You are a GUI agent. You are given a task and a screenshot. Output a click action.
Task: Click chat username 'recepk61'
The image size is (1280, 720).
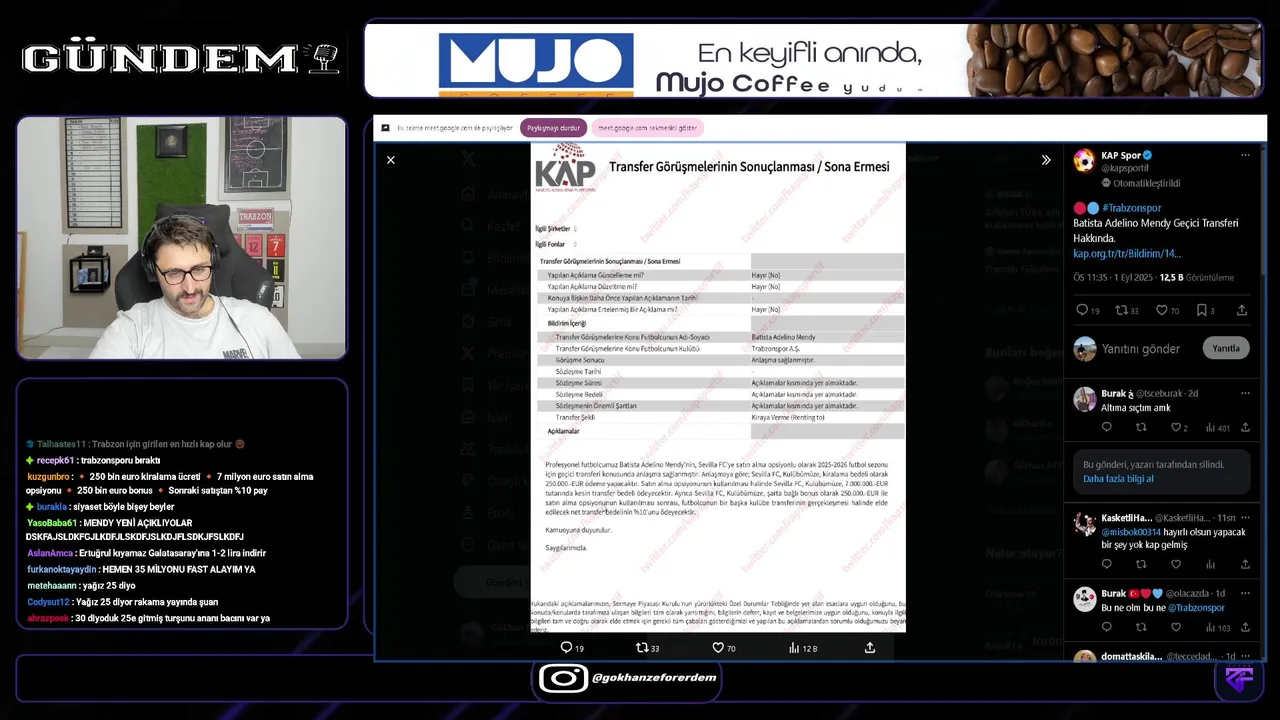56,460
